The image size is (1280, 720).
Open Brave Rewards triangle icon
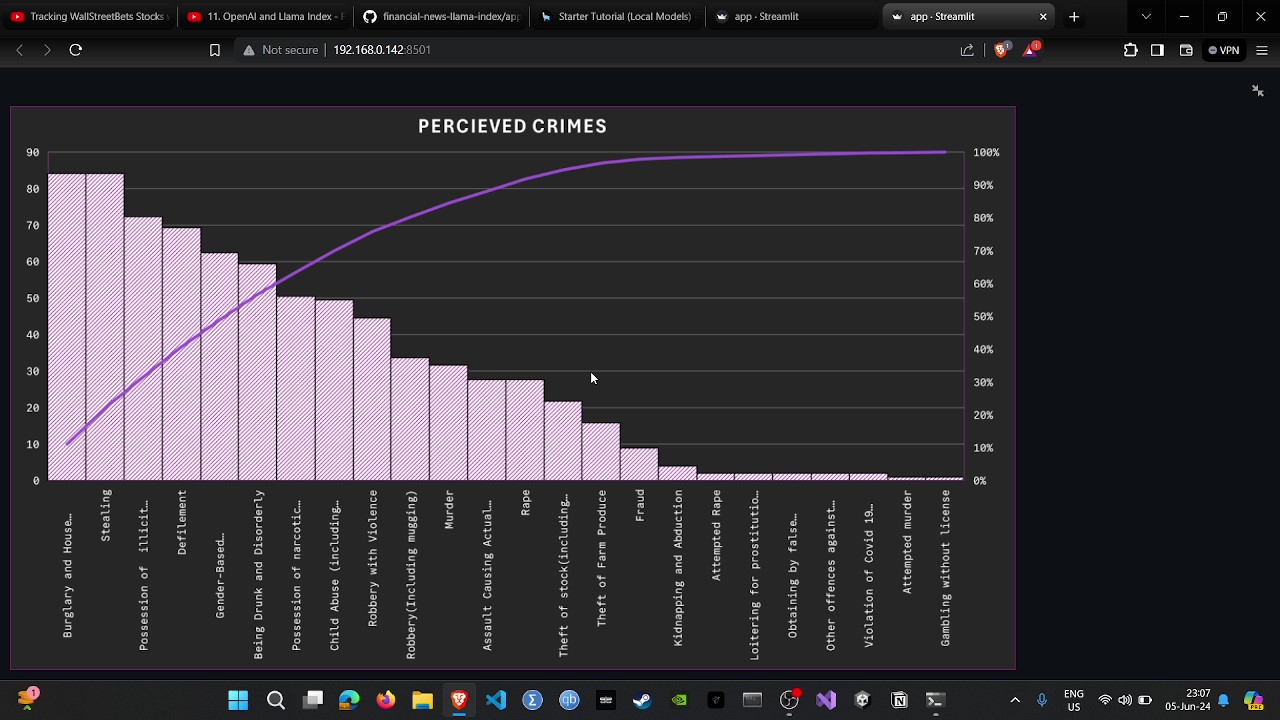pyautogui.click(x=1030, y=49)
